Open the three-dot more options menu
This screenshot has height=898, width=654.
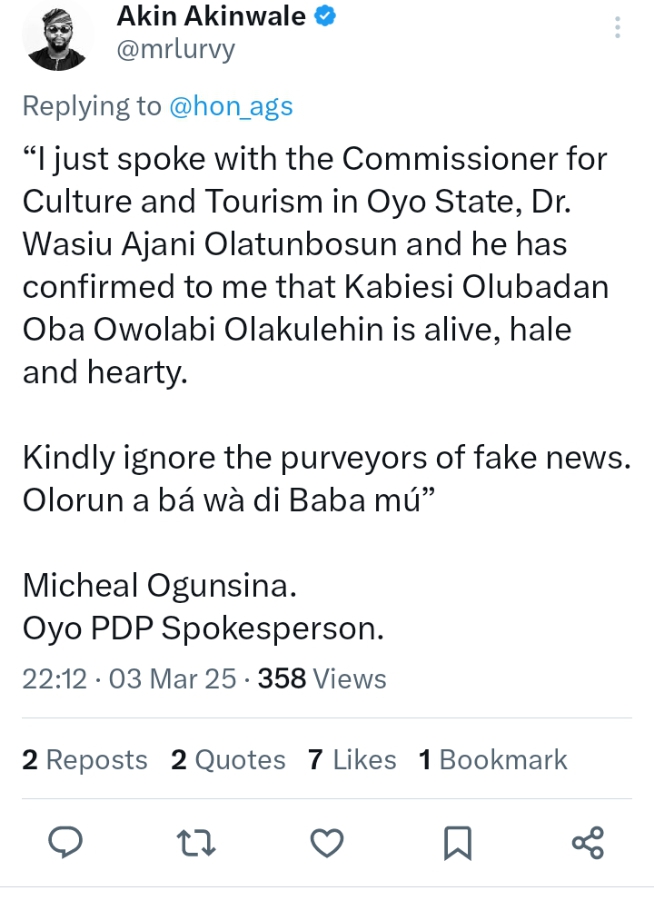619,26
